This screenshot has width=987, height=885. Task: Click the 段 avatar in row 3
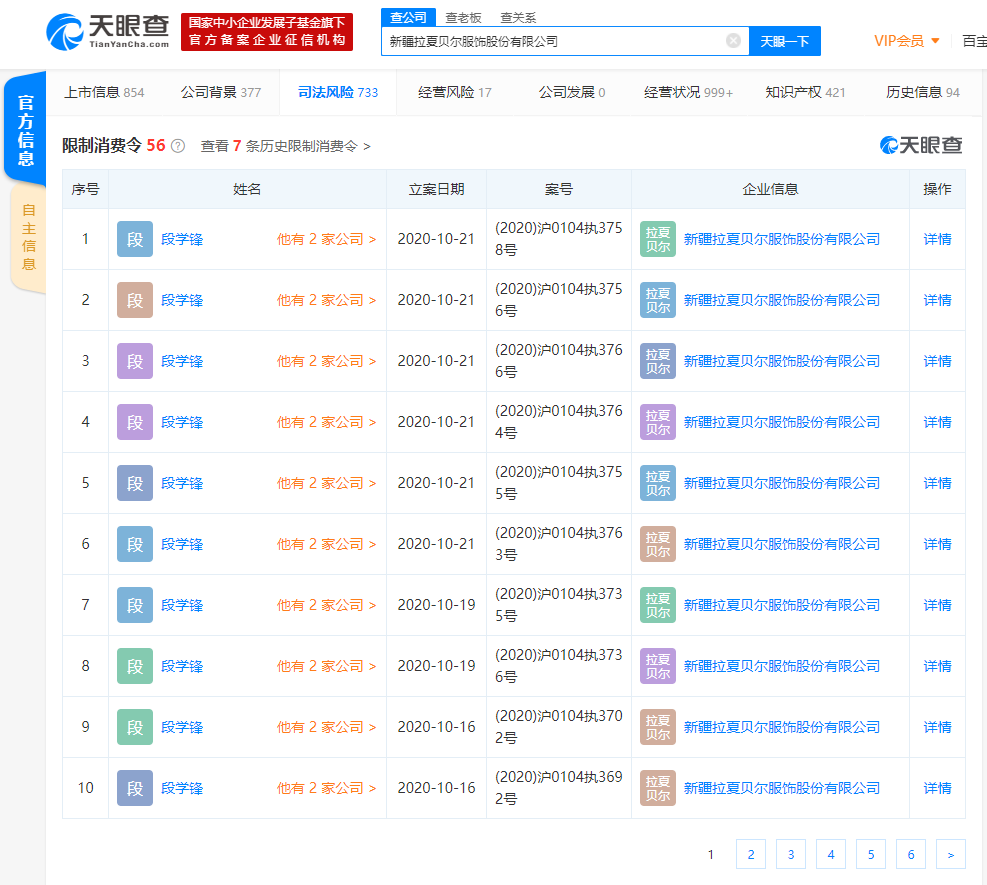click(x=135, y=361)
